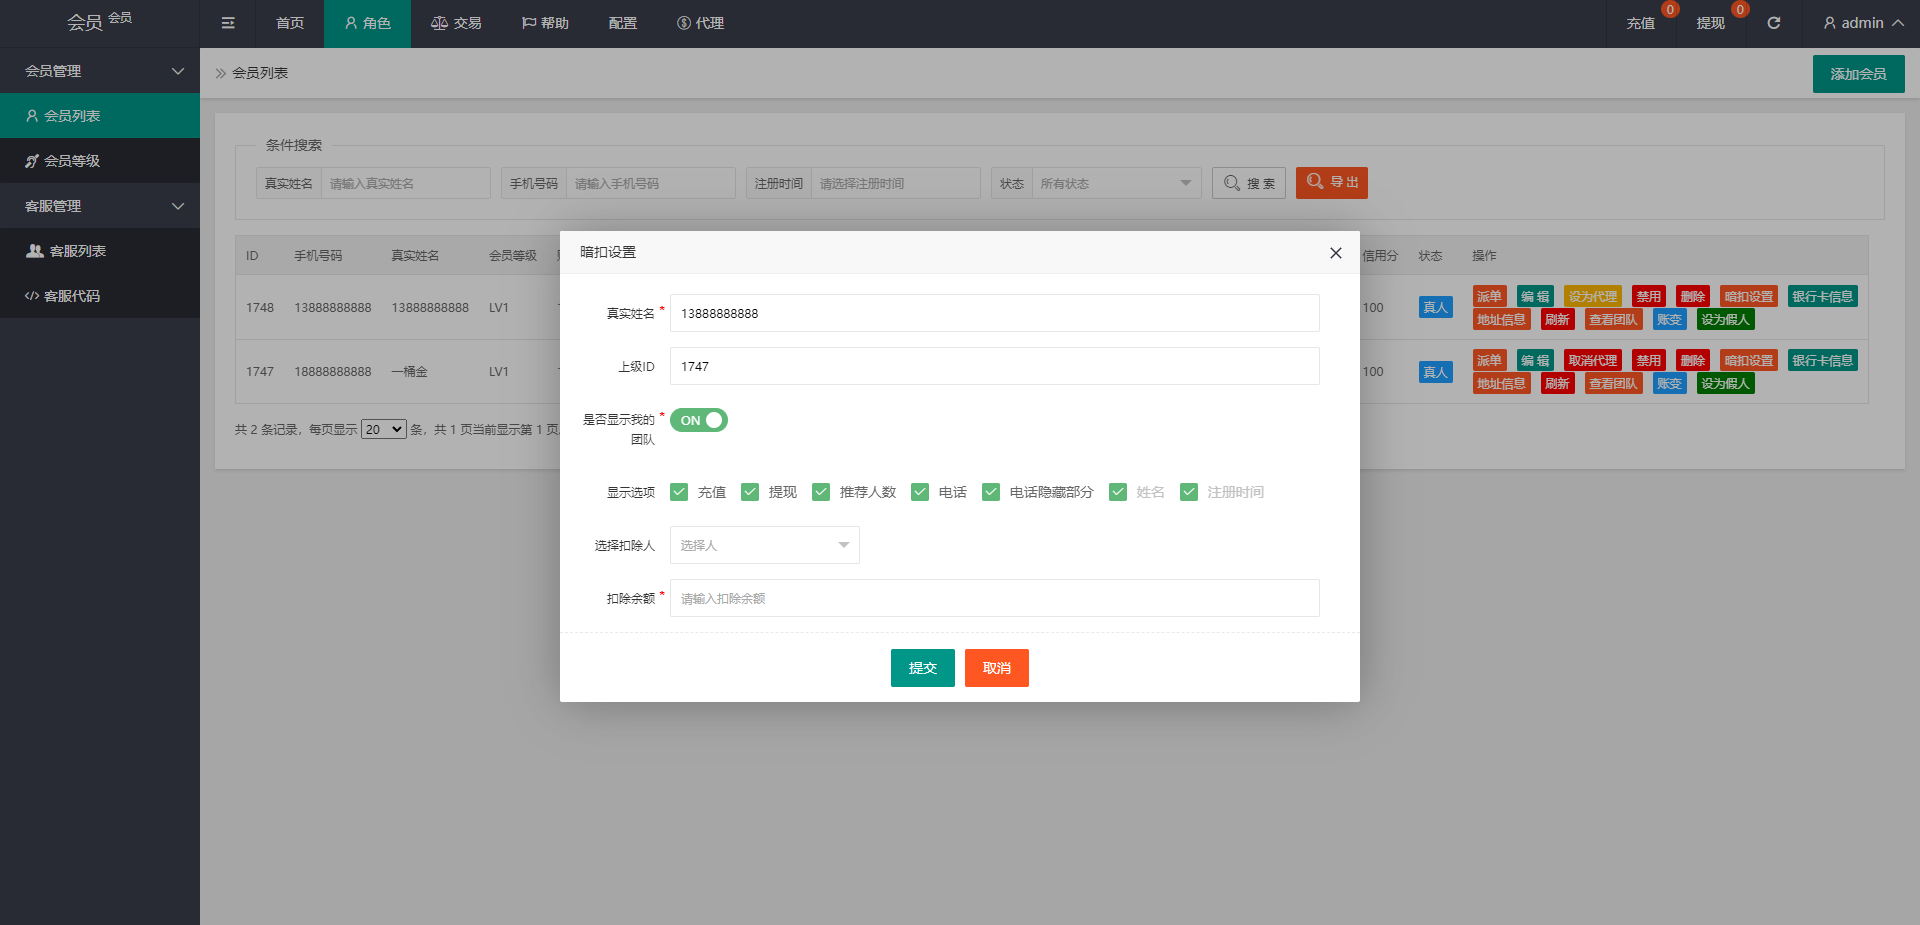Open the 选择扣除人 dropdown

(764, 545)
